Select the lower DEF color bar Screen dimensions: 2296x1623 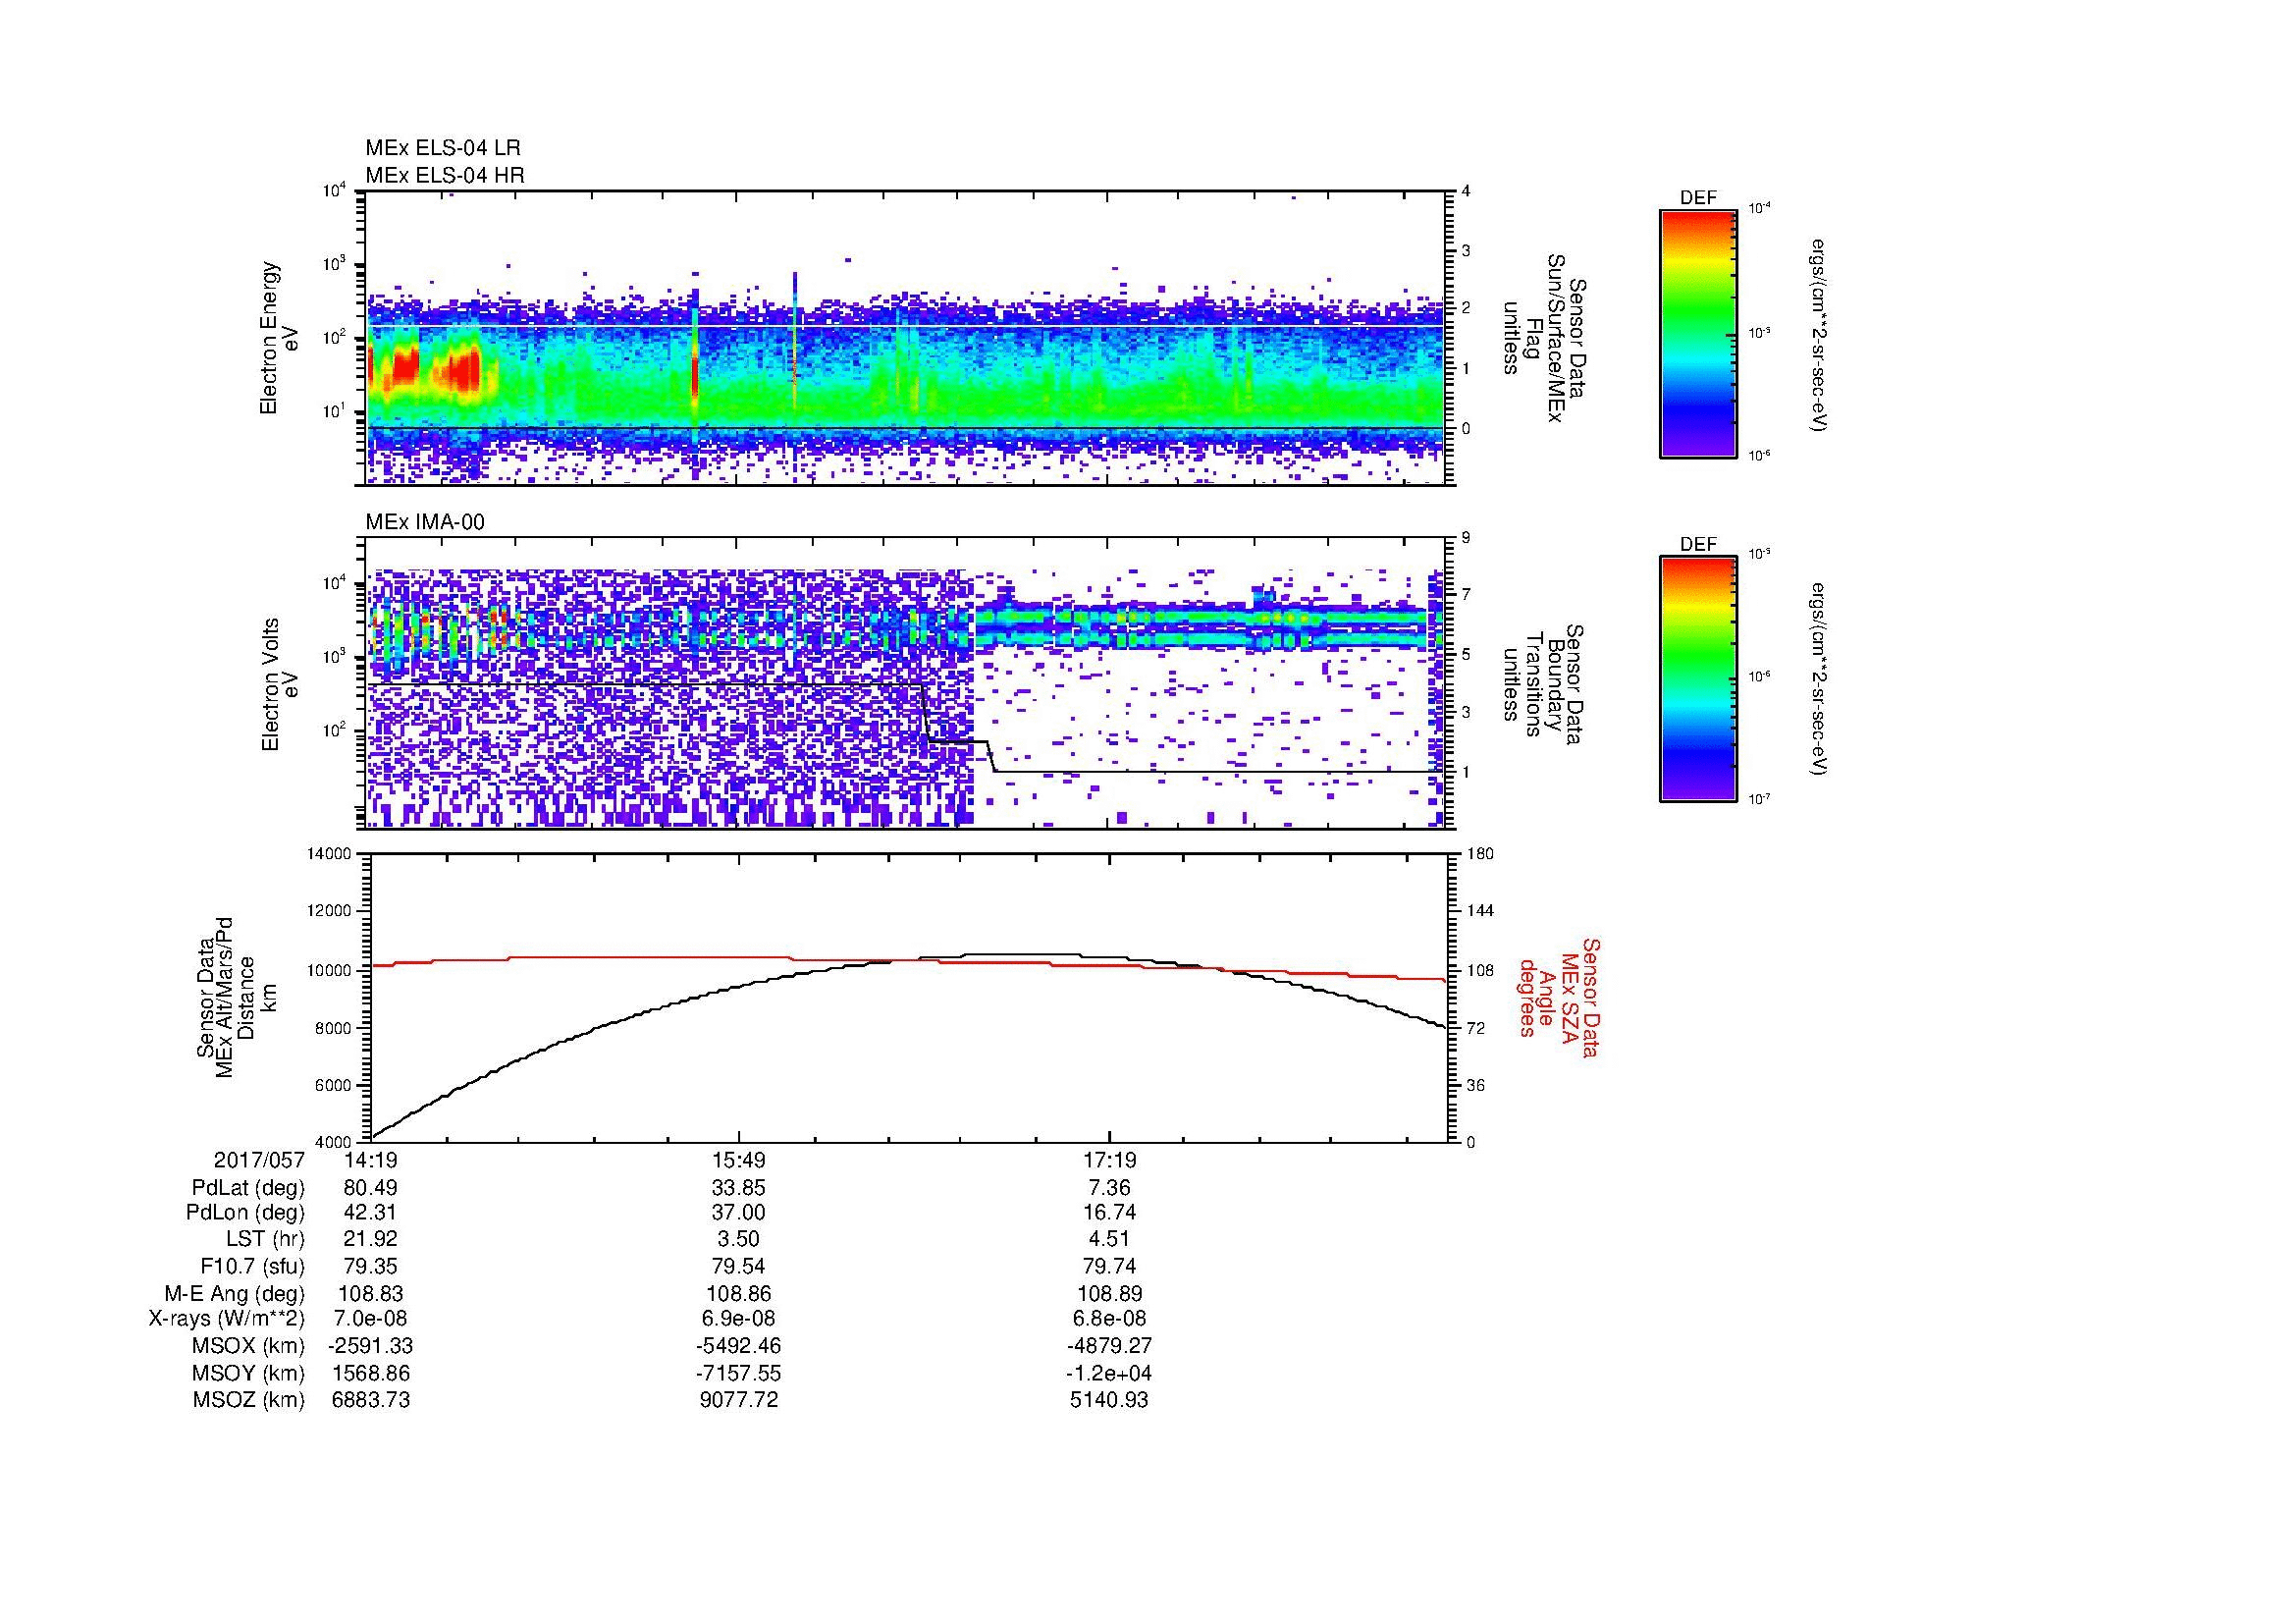1698,679
